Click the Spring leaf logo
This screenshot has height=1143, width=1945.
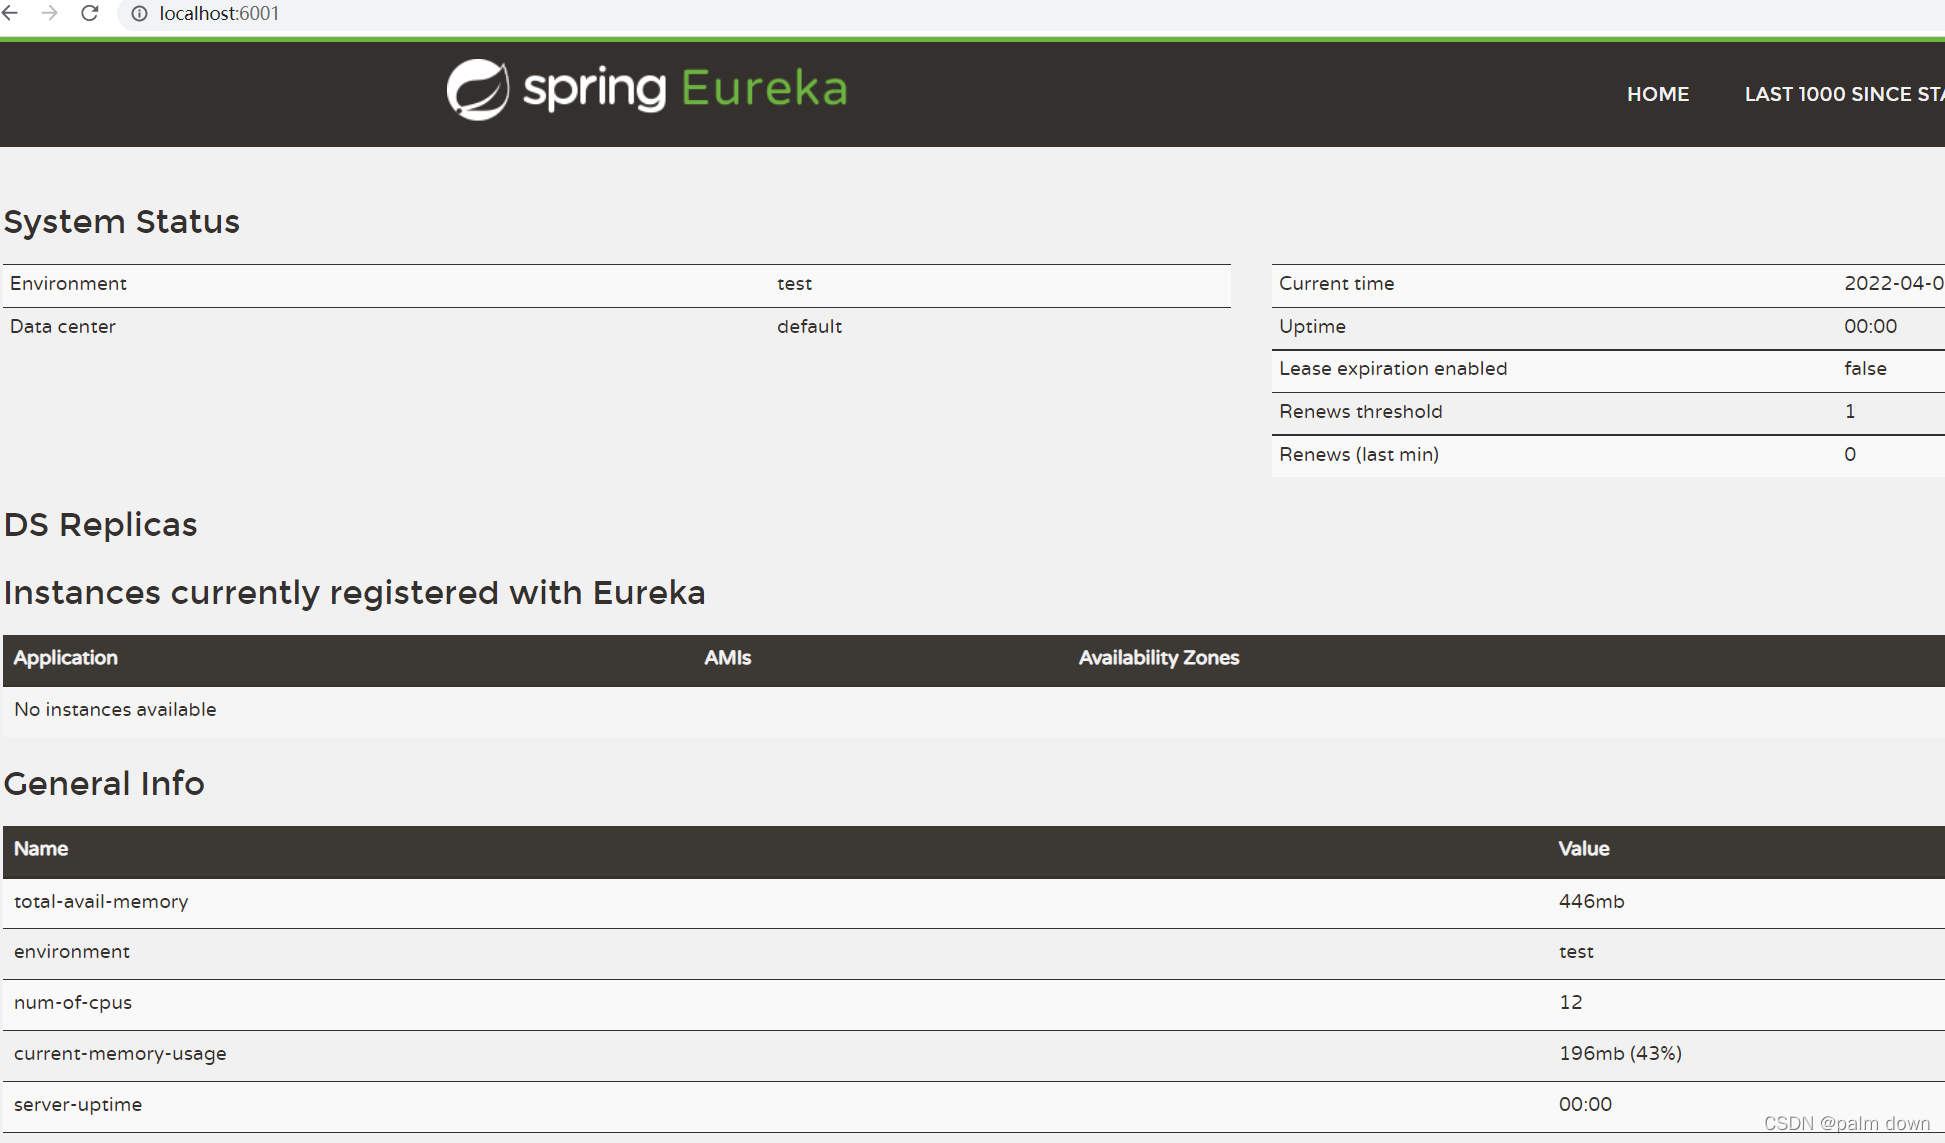[477, 89]
